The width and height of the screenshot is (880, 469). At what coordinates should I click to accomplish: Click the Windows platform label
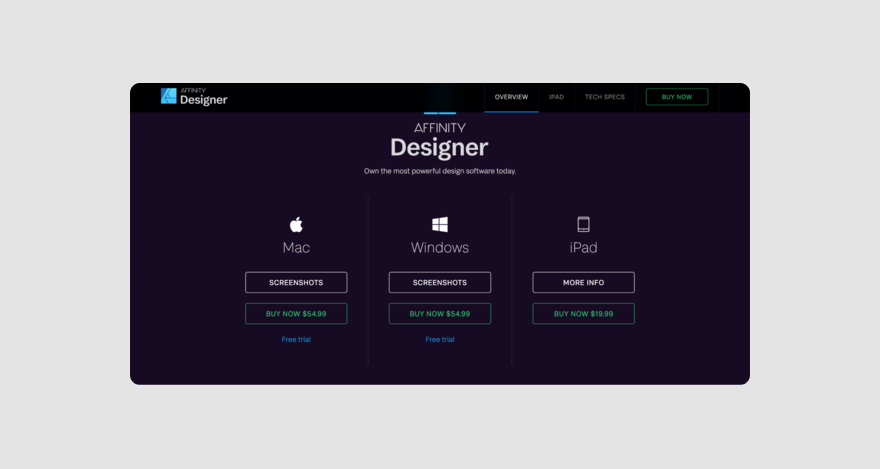click(440, 247)
